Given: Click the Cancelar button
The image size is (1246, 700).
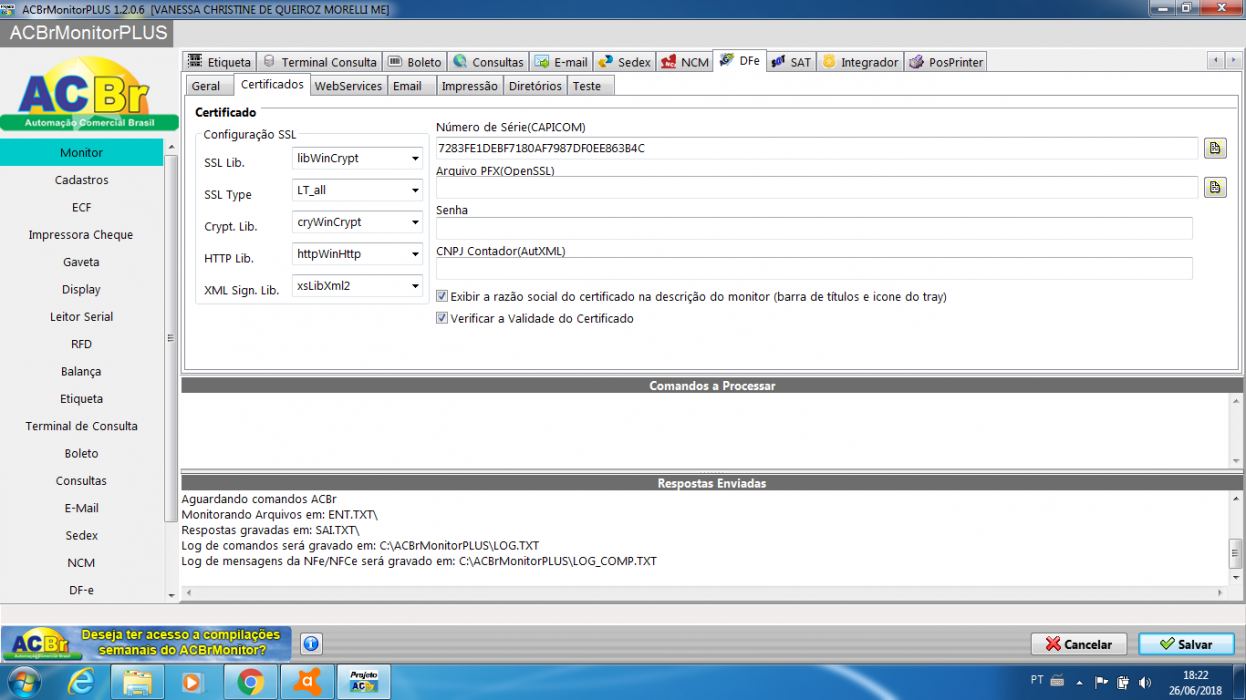Looking at the screenshot, I should [x=1078, y=644].
